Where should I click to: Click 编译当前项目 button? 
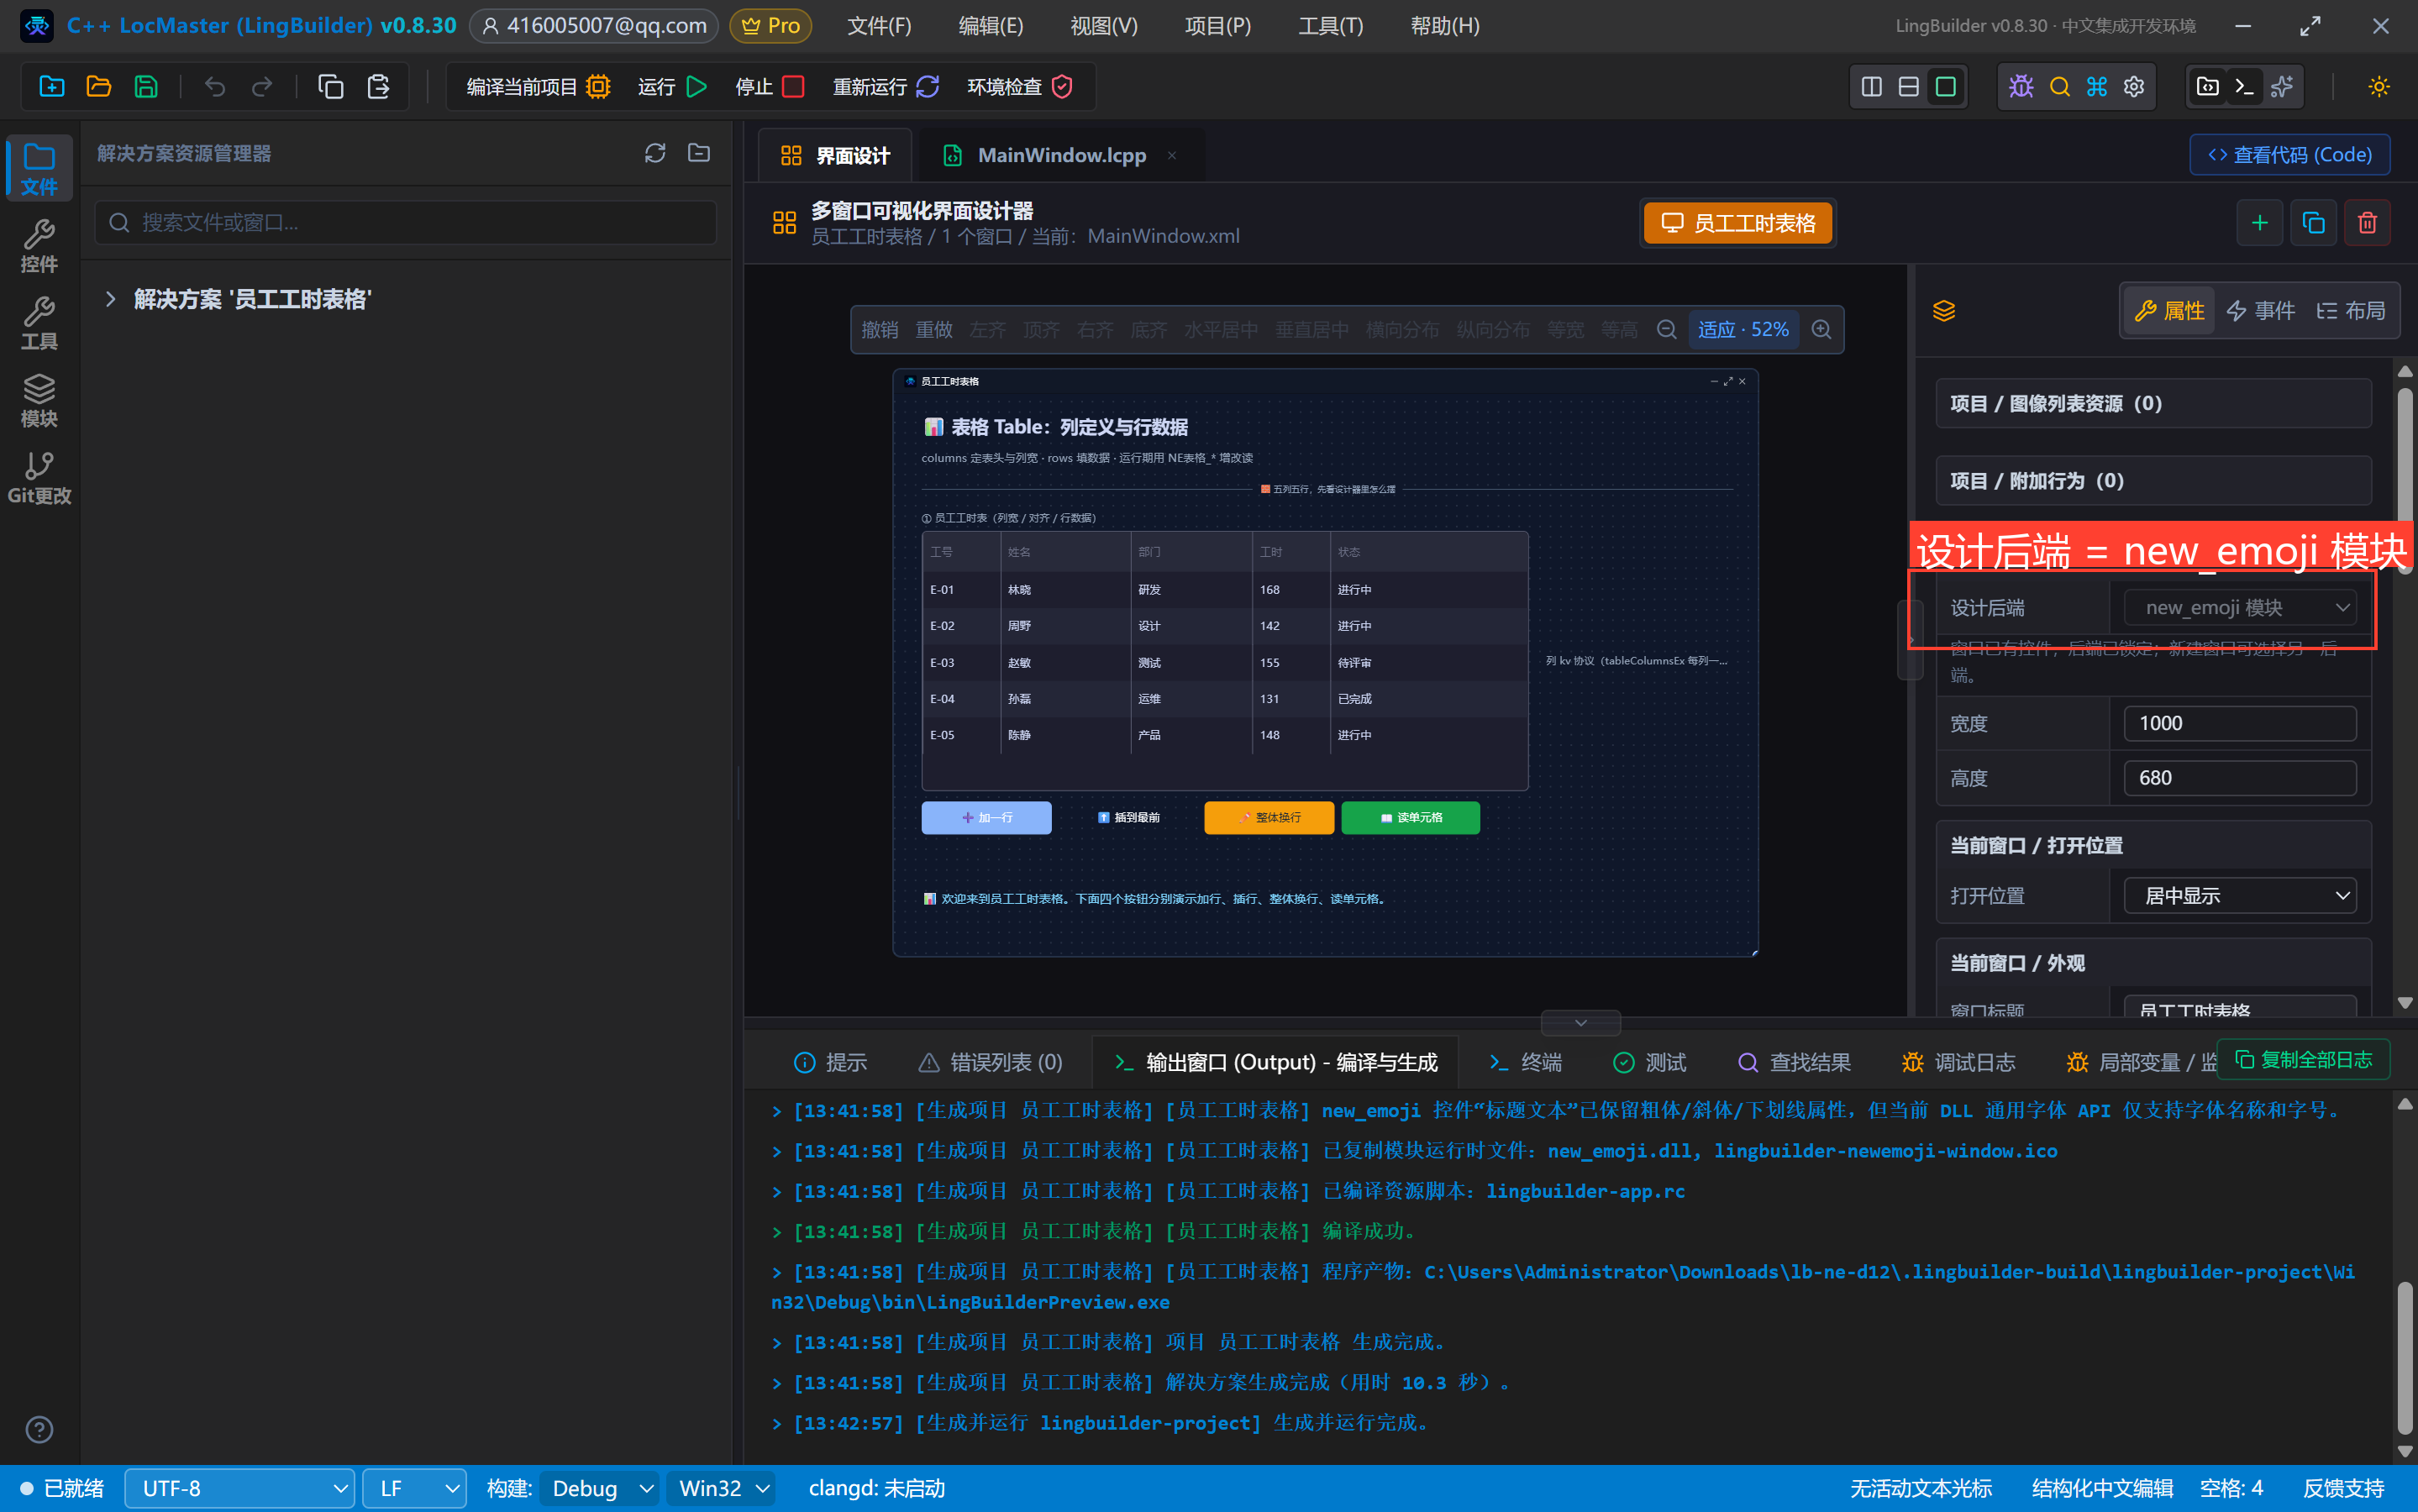tap(538, 87)
